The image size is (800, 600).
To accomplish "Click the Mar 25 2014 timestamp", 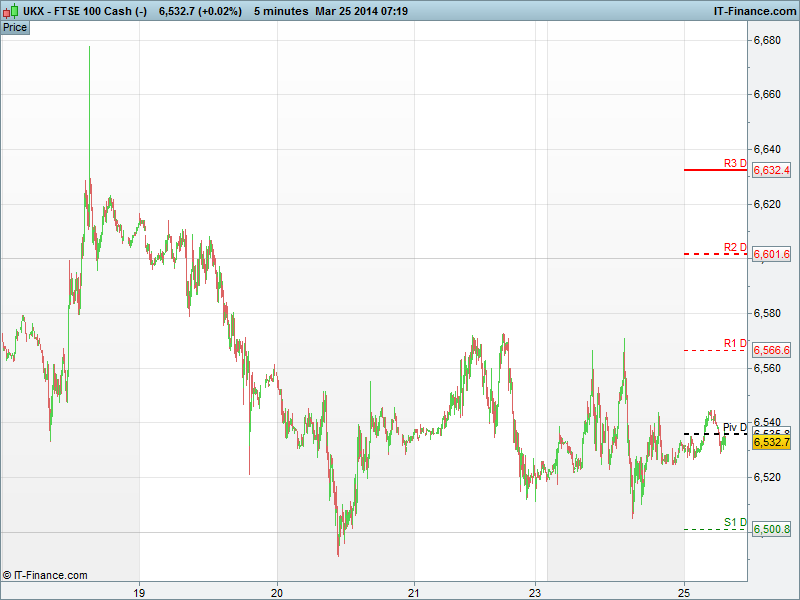I will 364,10.
